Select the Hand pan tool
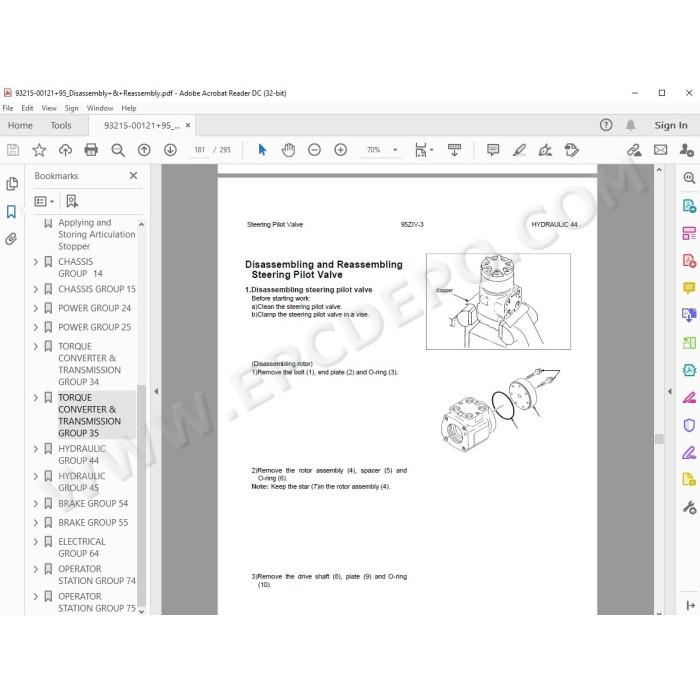Screen dimensions: 700x700 coord(288,150)
